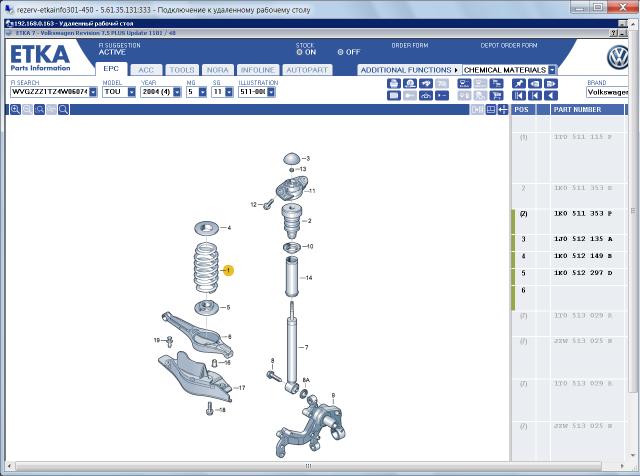Open the Depot Order Form link
The height and width of the screenshot is (476, 640).
(x=509, y=45)
